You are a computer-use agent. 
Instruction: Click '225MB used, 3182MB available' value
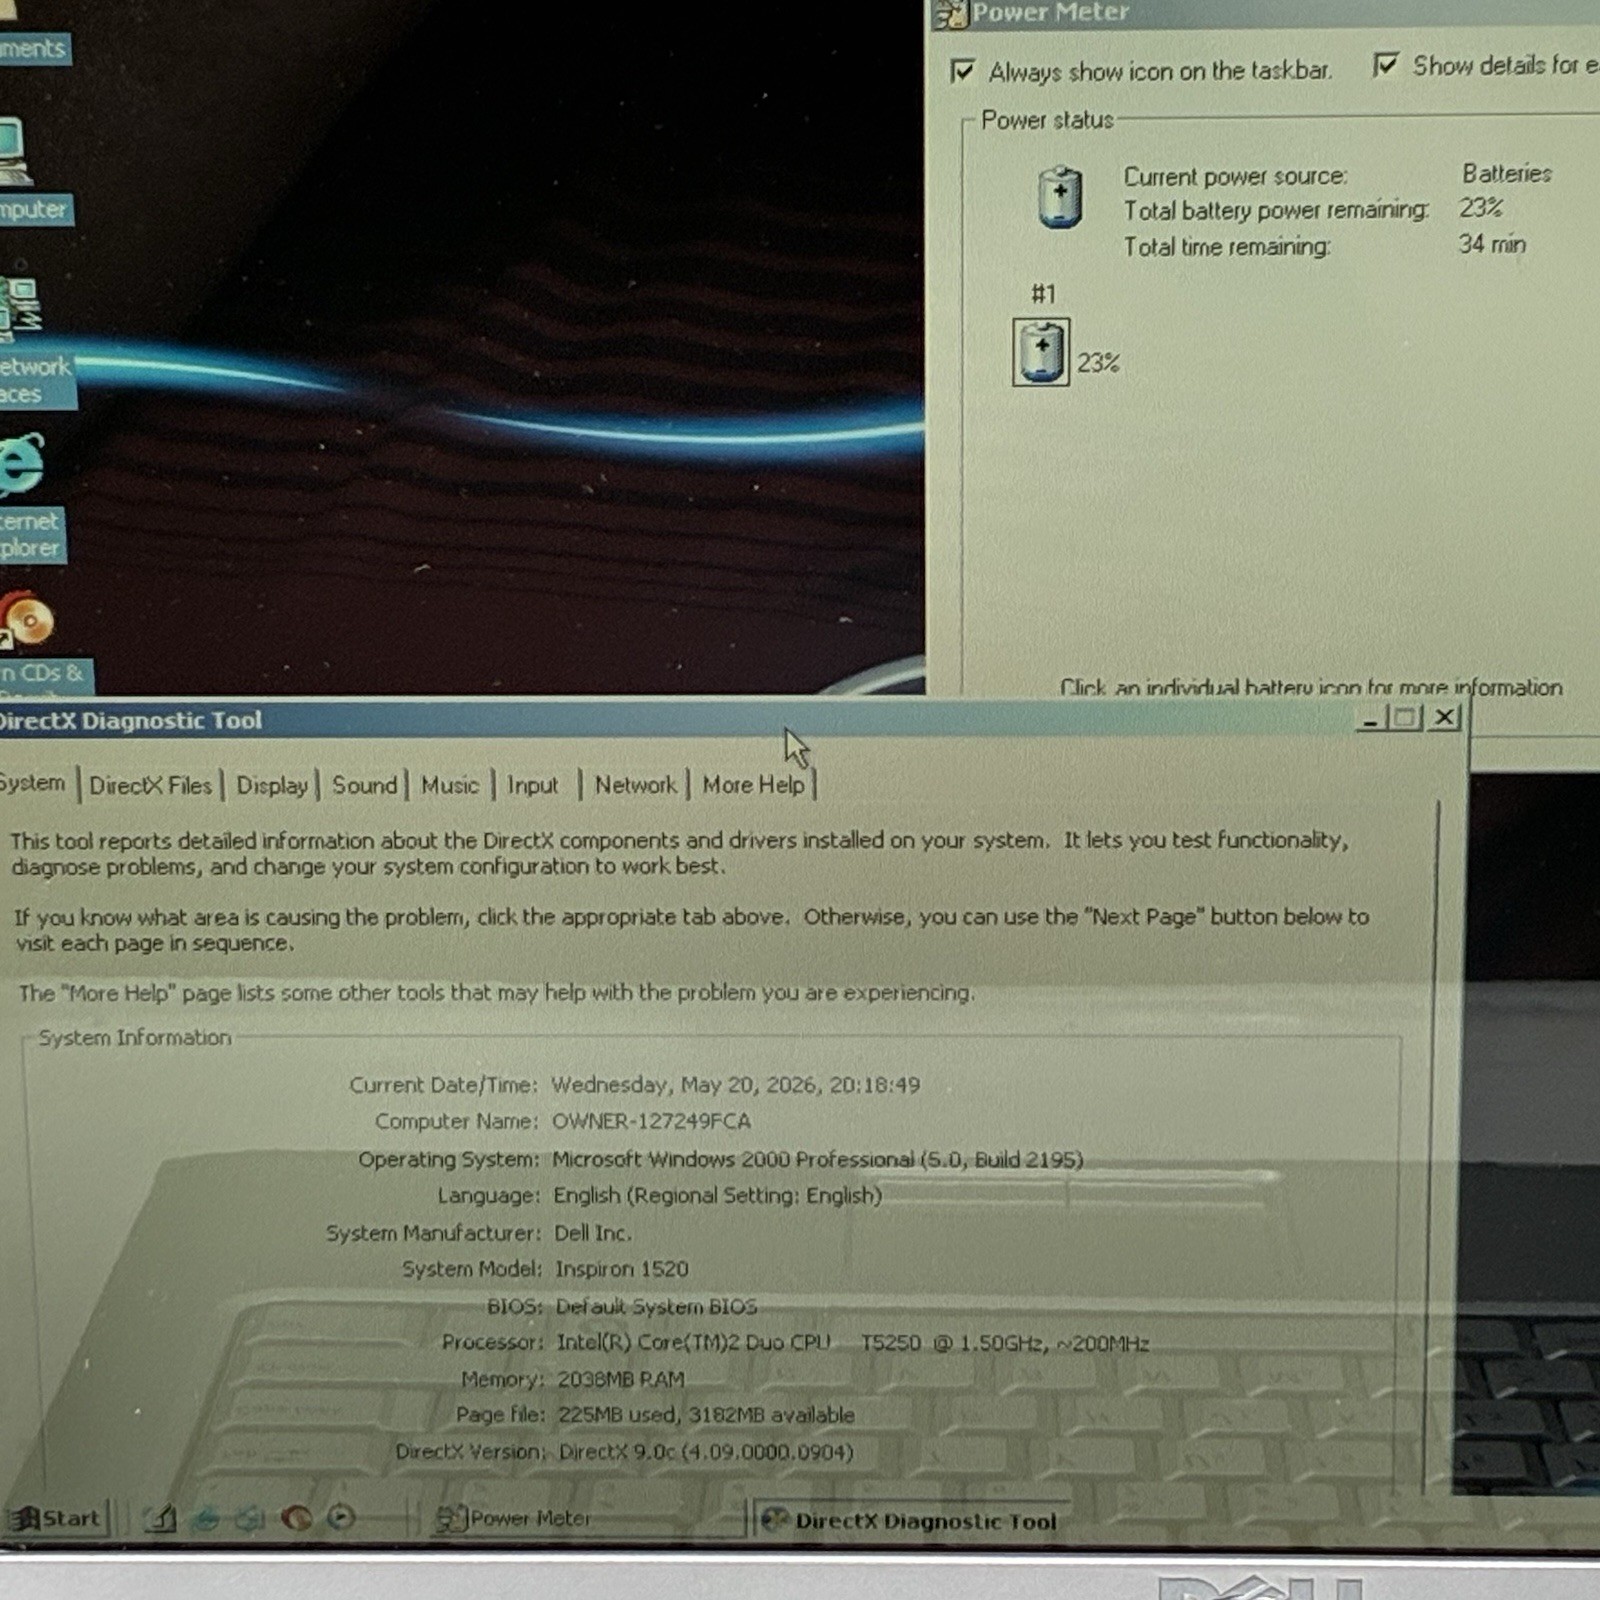click(x=706, y=1415)
